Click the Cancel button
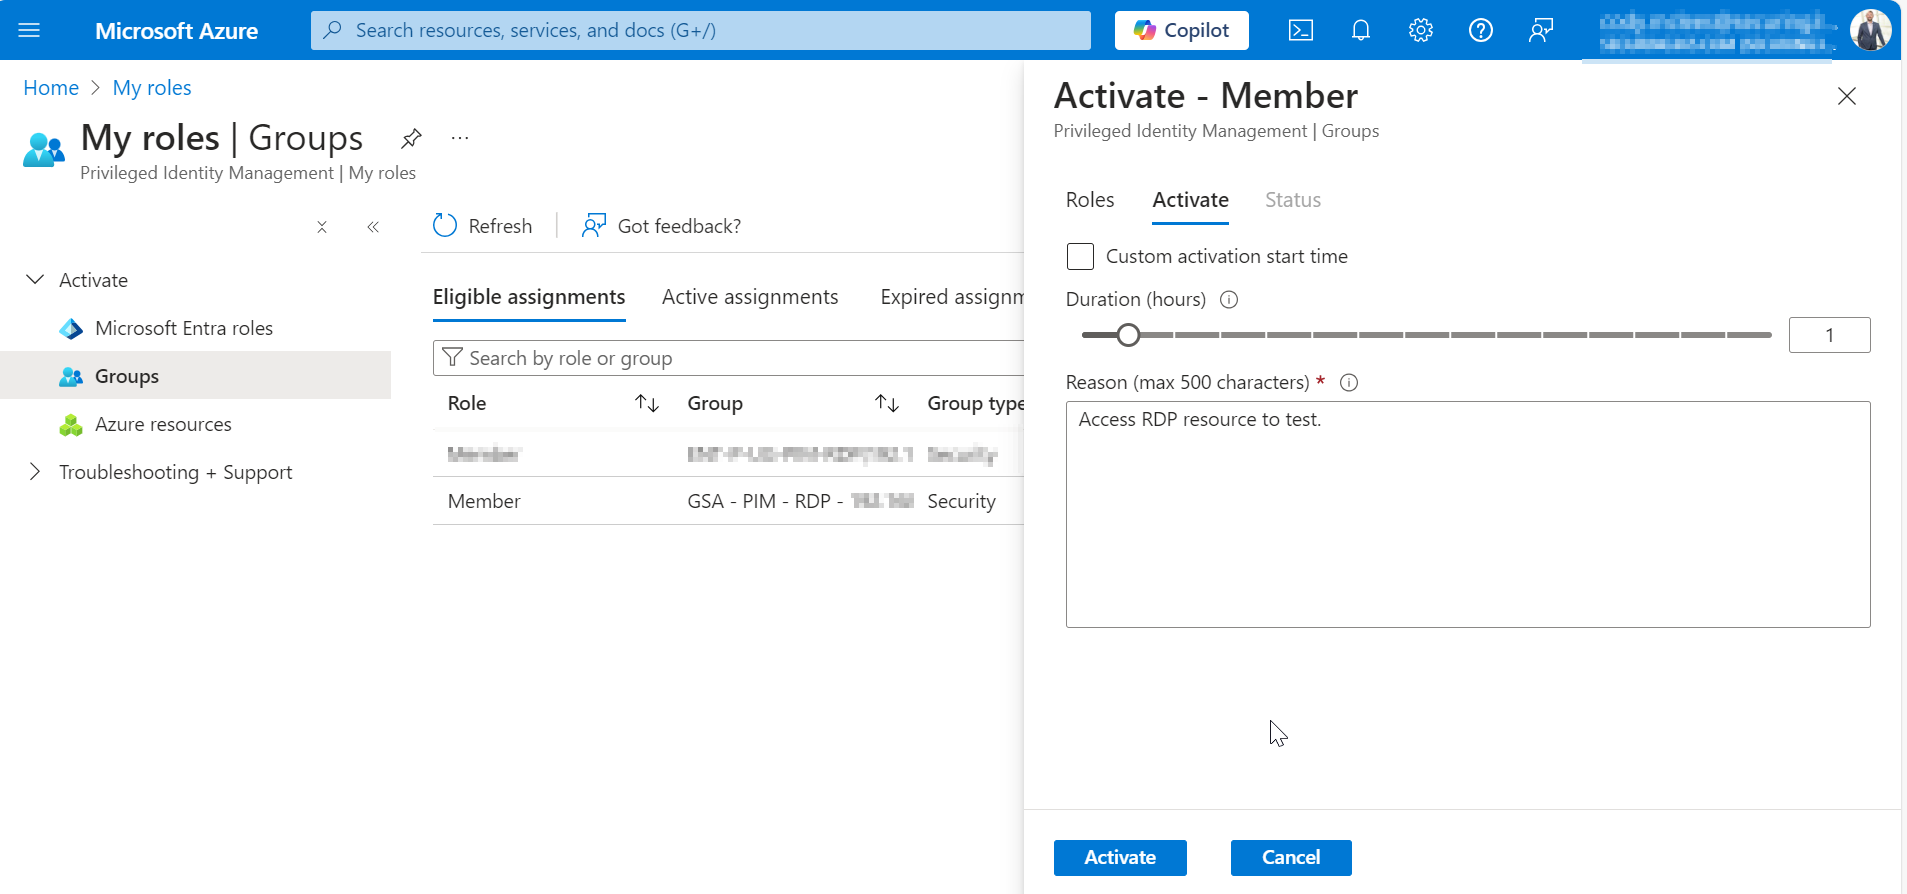The image size is (1907, 894). point(1291,857)
